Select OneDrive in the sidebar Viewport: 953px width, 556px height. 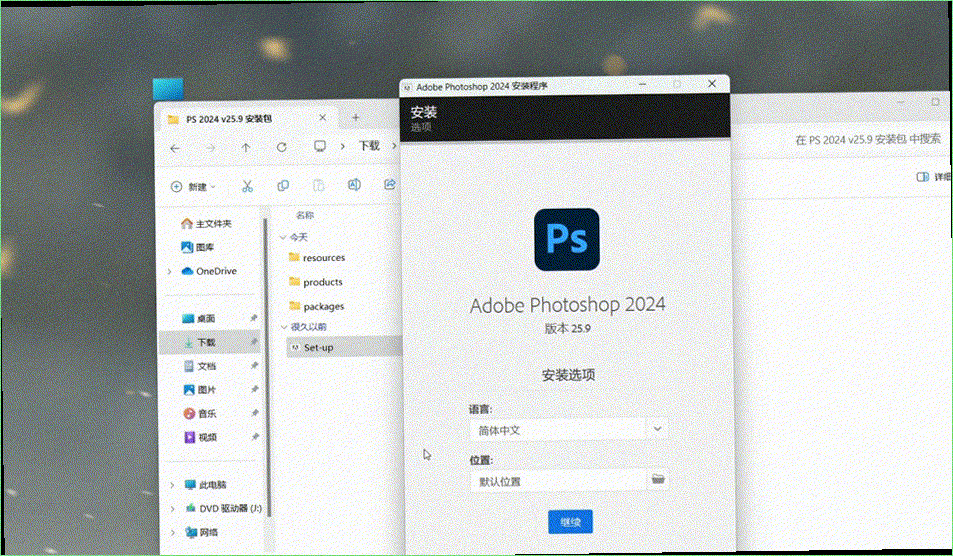[210, 271]
